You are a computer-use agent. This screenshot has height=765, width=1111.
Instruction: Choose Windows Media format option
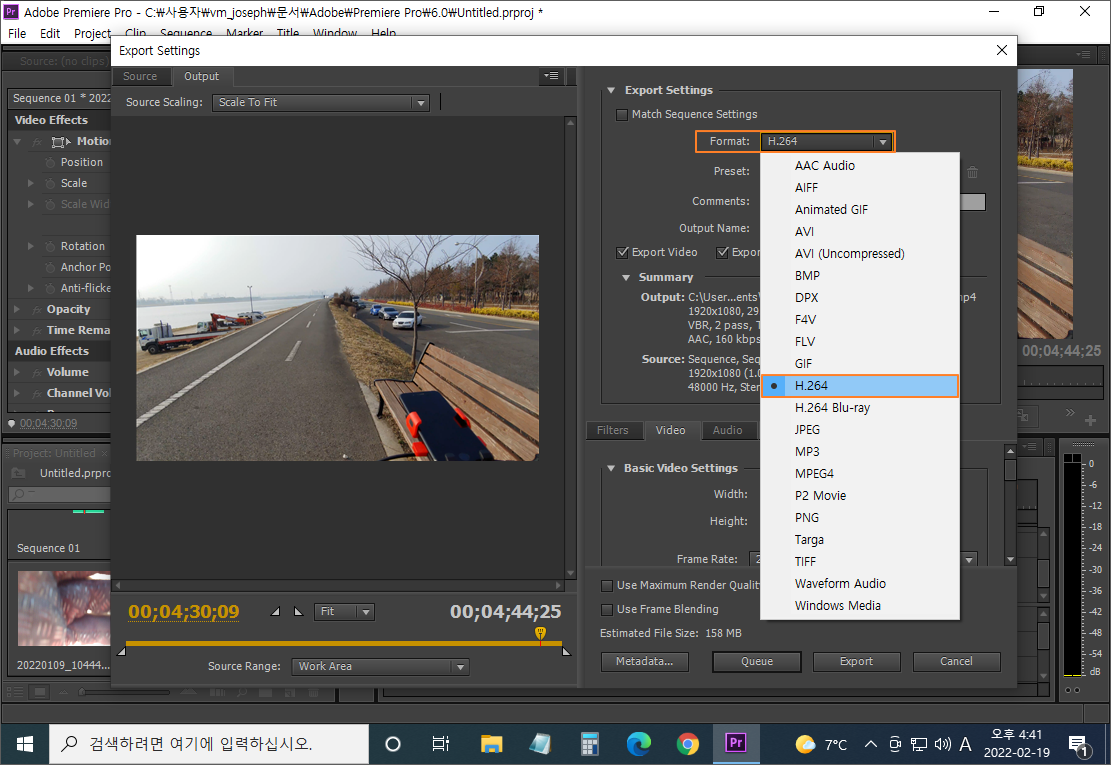pyautogui.click(x=860, y=606)
